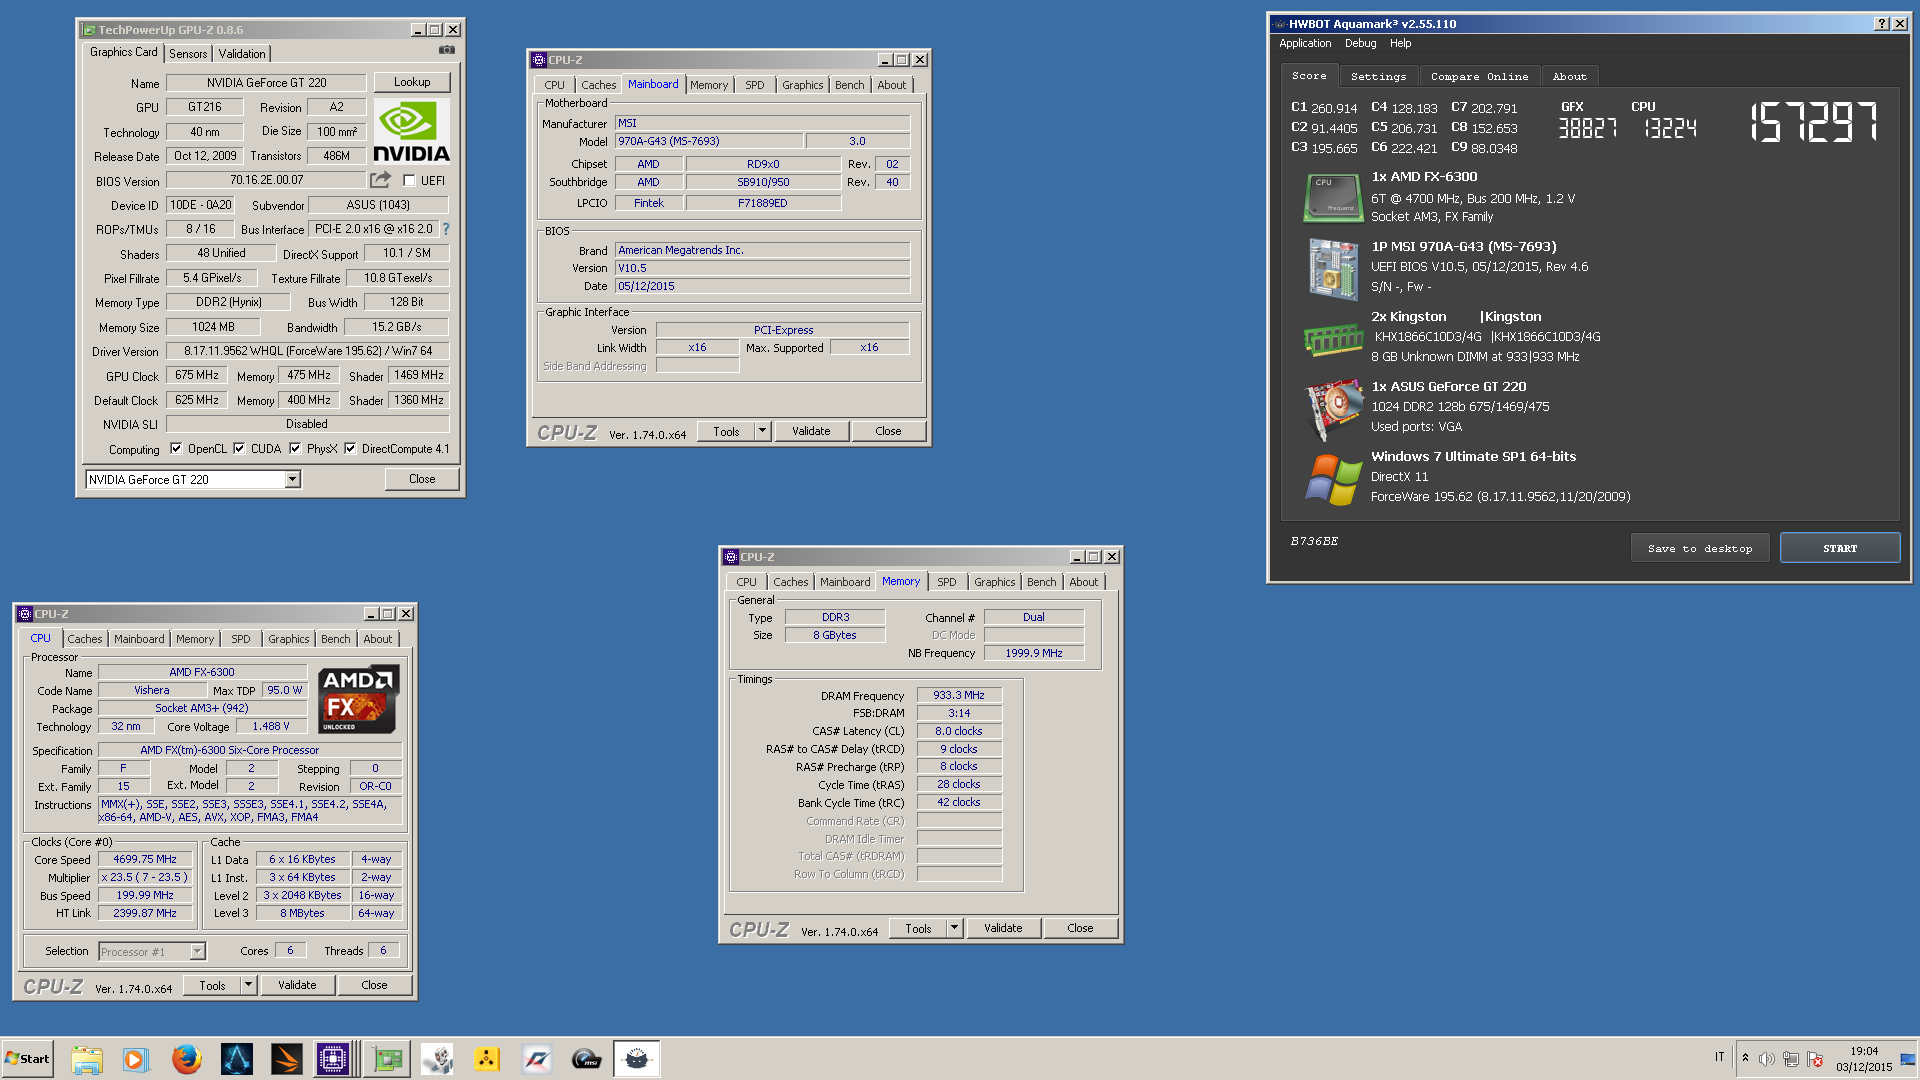Toggle the DirectCompute 4.1 checkbox
1920x1080 pixels.
(350, 449)
